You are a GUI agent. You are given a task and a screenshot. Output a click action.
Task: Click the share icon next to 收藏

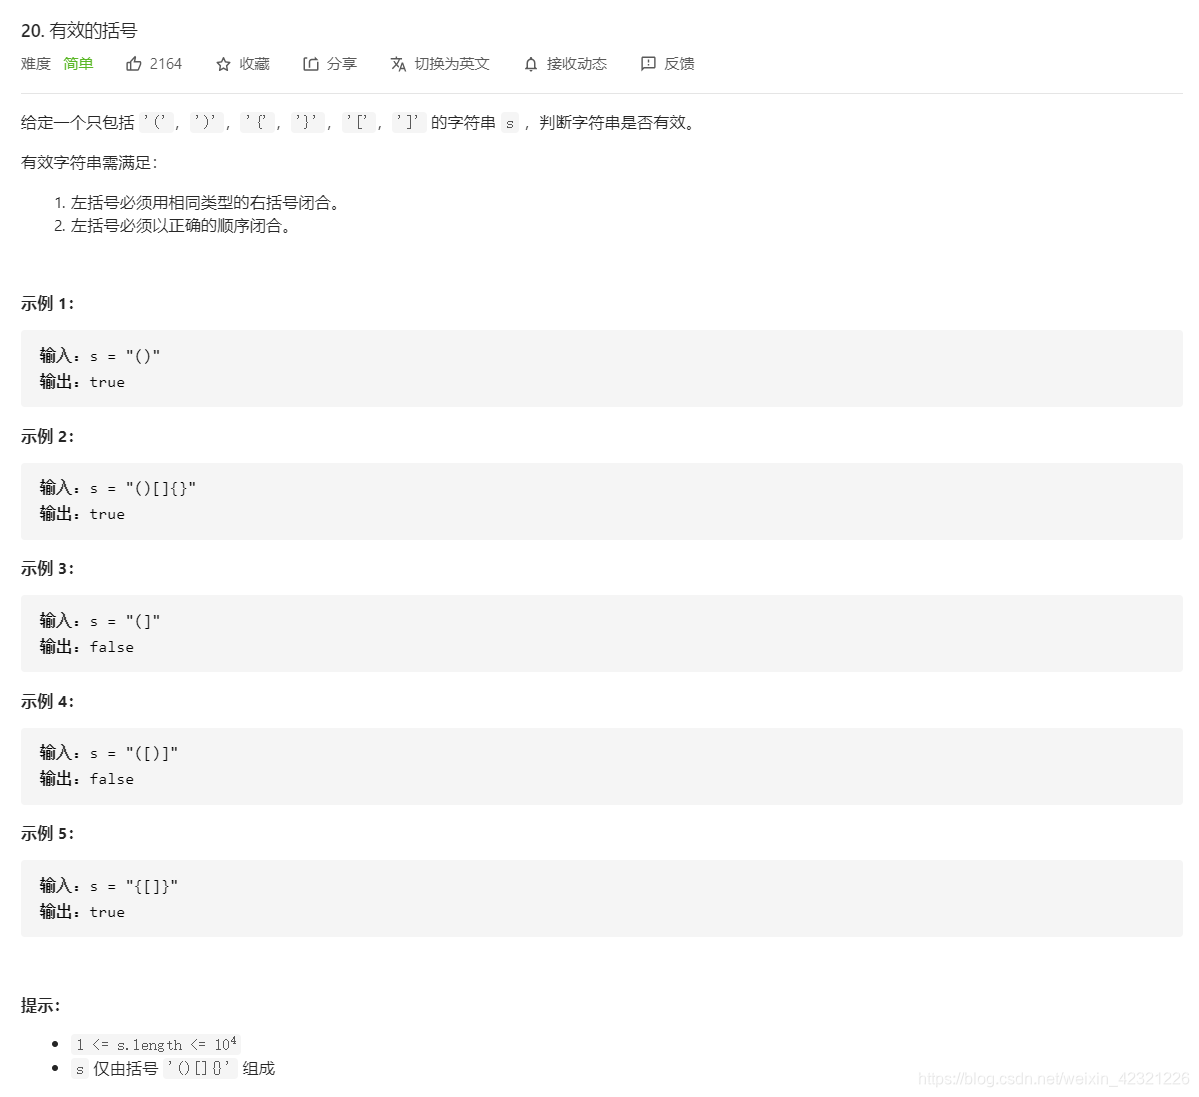(311, 63)
